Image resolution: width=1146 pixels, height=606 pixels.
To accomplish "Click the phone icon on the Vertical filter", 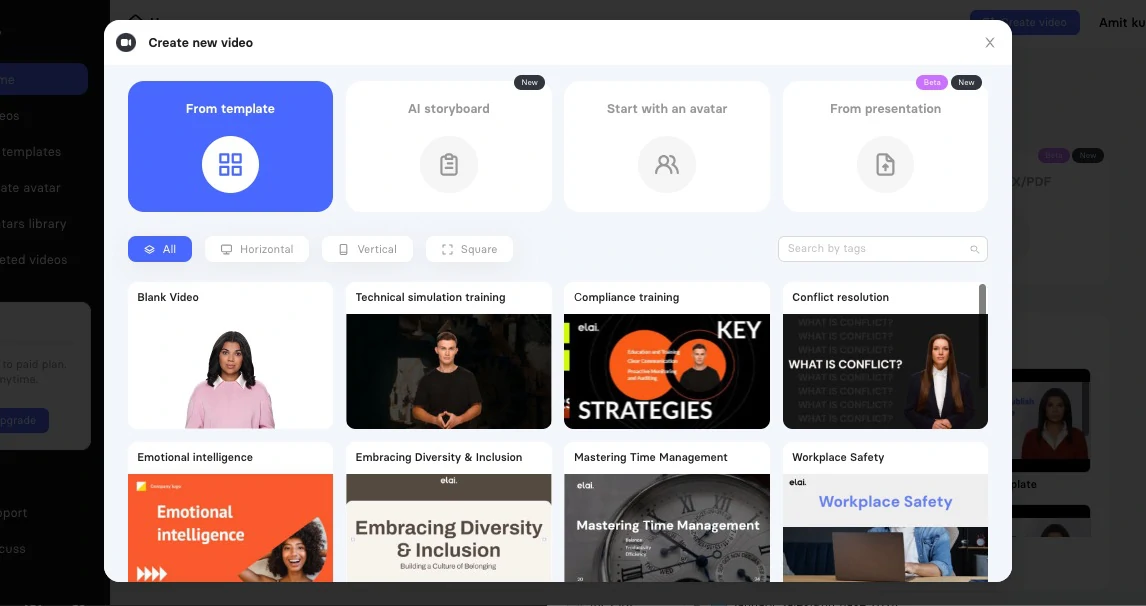I will pyautogui.click(x=344, y=249).
